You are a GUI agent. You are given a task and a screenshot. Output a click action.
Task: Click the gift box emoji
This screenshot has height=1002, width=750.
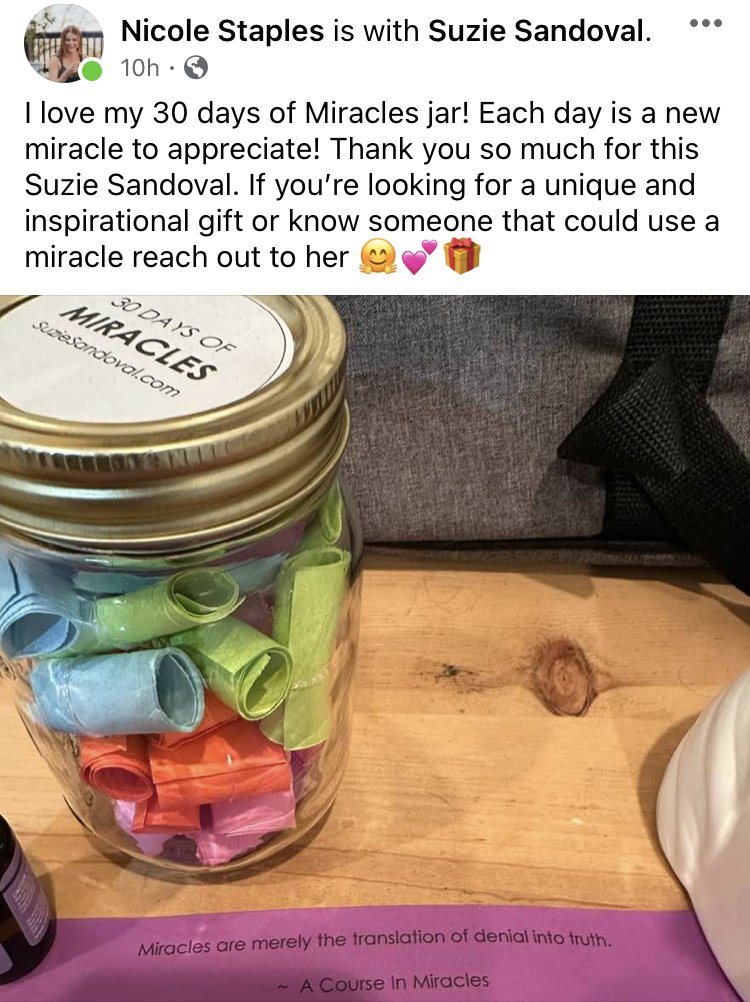[461, 256]
